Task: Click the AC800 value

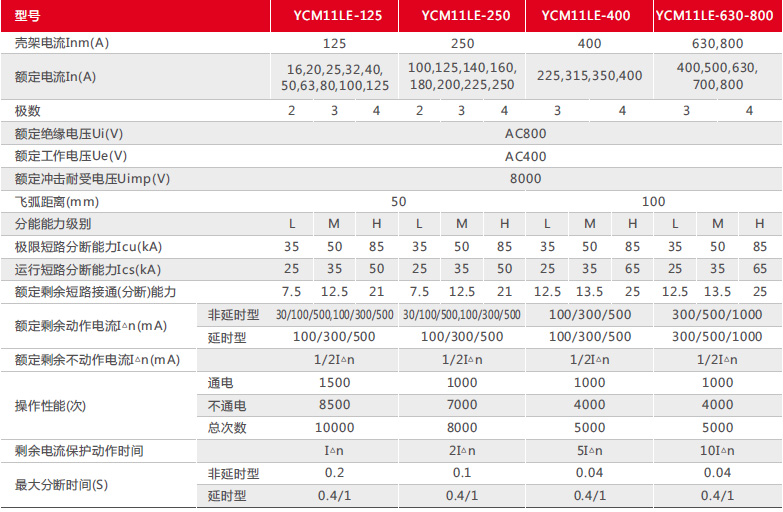Action: click(526, 134)
